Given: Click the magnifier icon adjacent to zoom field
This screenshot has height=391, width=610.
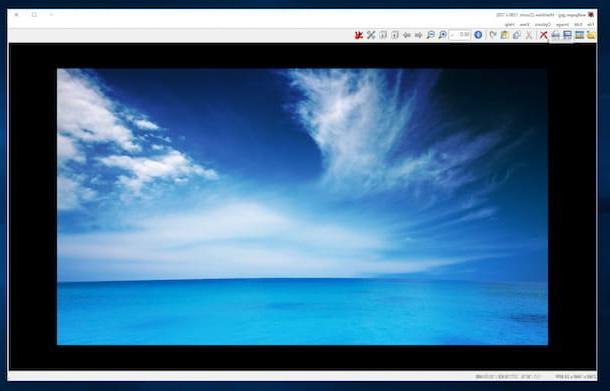Looking at the screenshot, I should [x=442, y=35].
